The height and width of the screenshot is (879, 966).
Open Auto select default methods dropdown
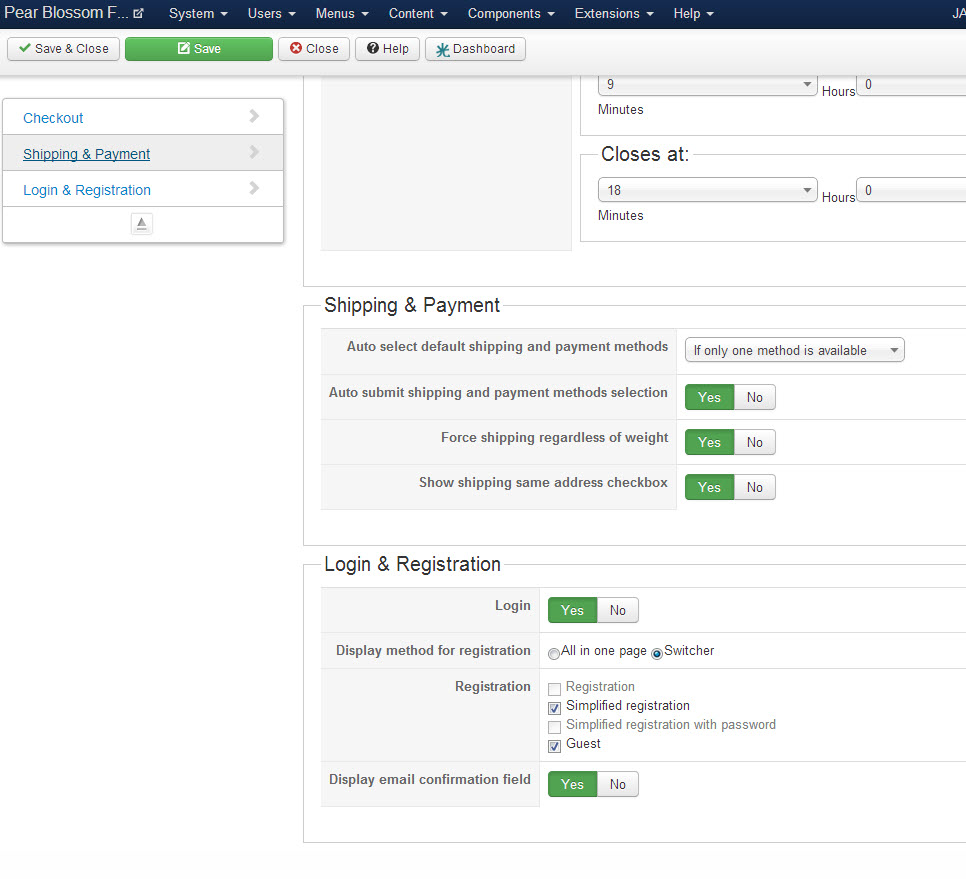[794, 350]
